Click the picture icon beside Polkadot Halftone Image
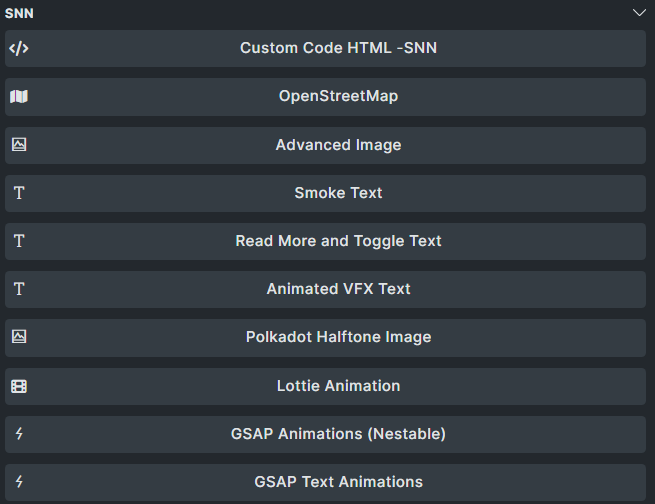Image resolution: width=655 pixels, height=504 pixels. (19, 337)
